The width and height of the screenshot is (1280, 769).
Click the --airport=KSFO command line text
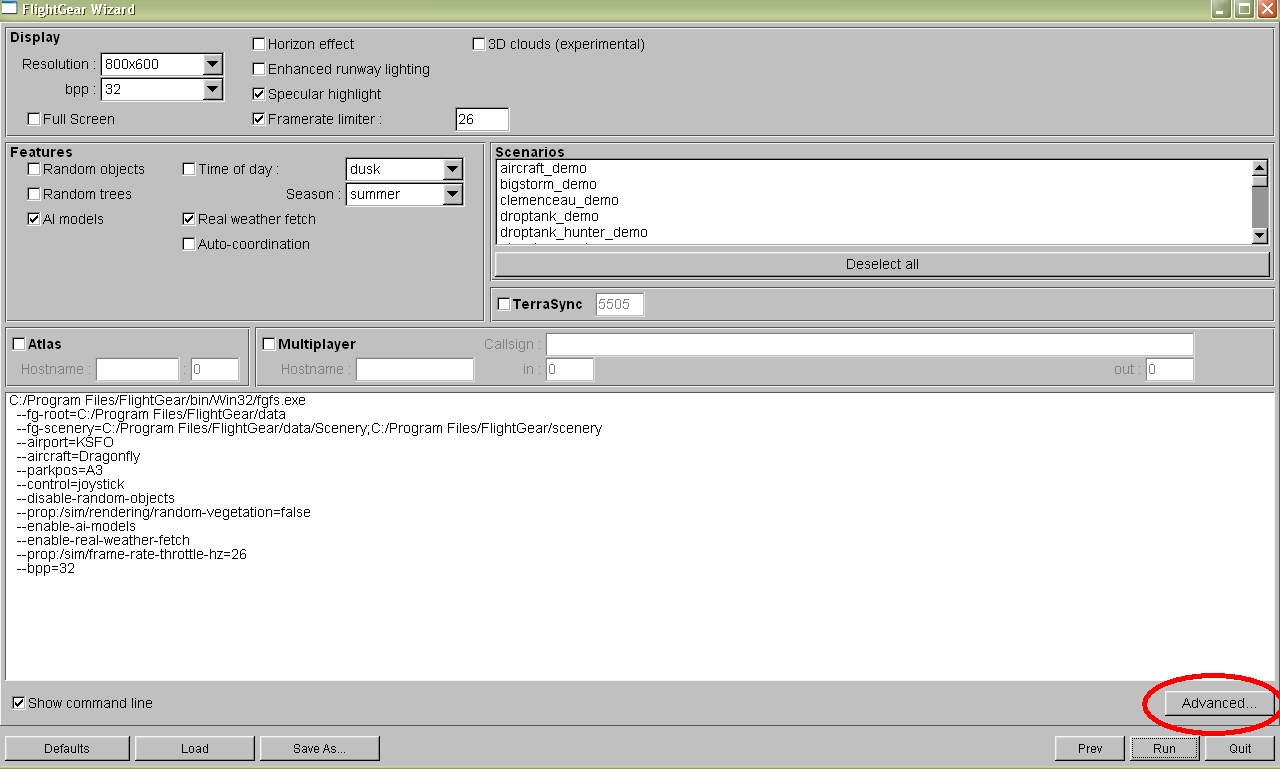pyautogui.click(x=65, y=442)
